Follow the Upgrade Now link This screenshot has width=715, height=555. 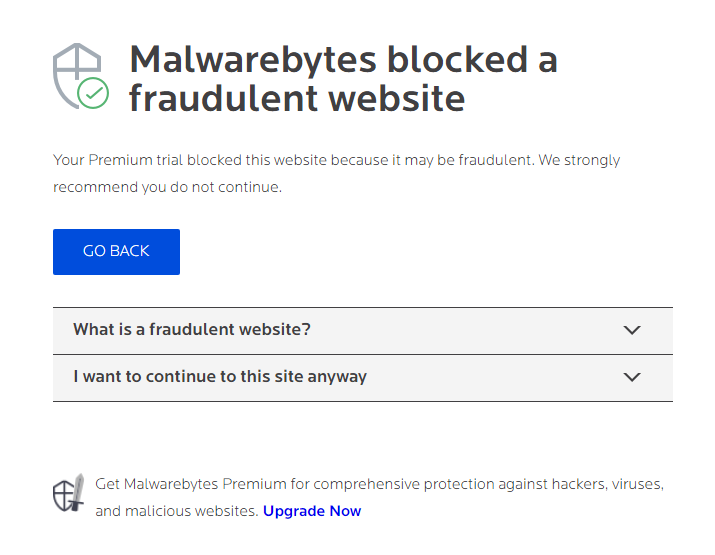[x=312, y=511]
